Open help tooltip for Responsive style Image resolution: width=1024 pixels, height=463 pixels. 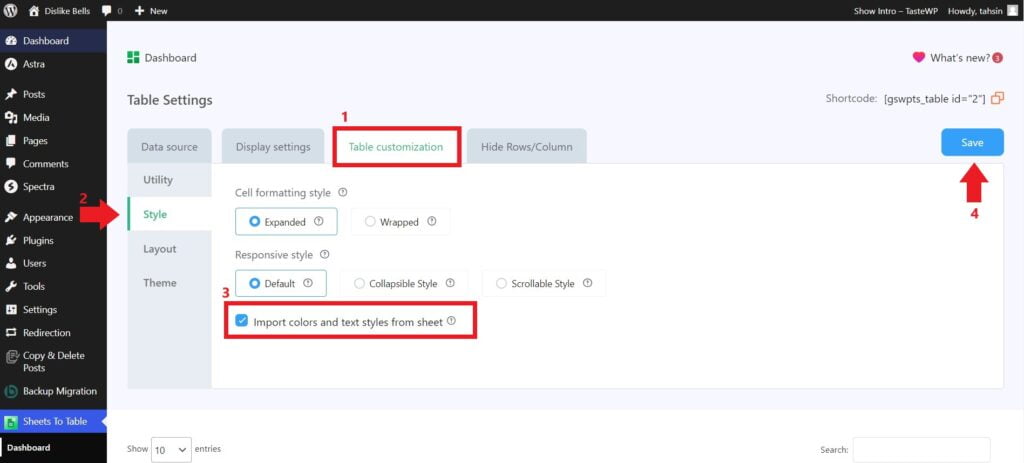click(325, 254)
